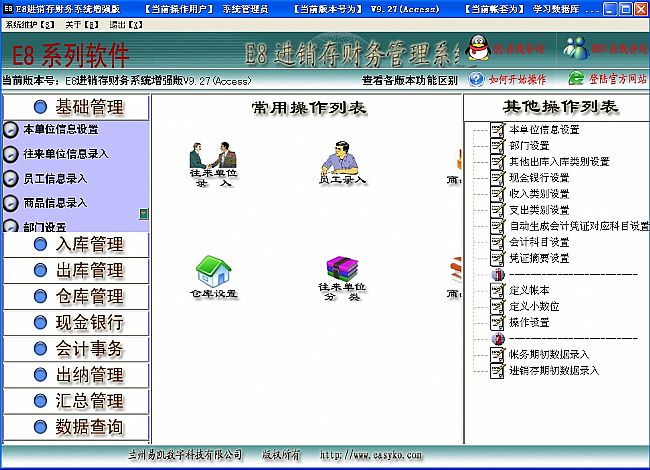Click 商品信息录入 text in left sidebar
Screen dimensions: 650x470
[55, 203]
